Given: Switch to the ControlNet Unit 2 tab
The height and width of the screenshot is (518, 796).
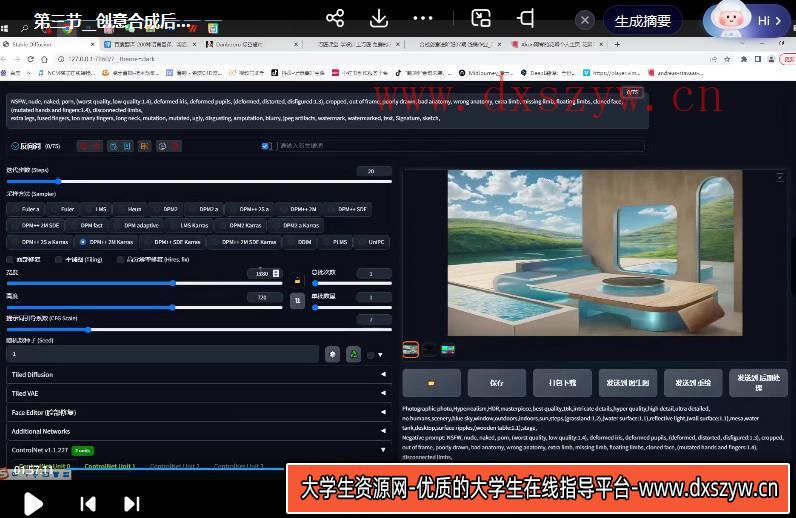Looking at the screenshot, I should tap(175, 466).
